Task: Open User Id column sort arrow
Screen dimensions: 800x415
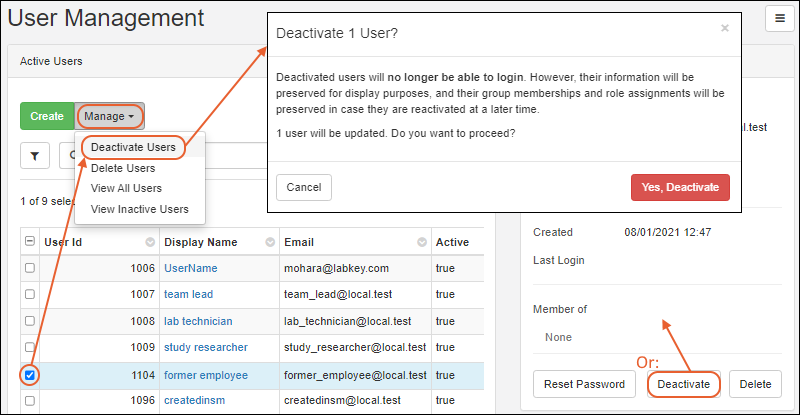Action: (150, 242)
